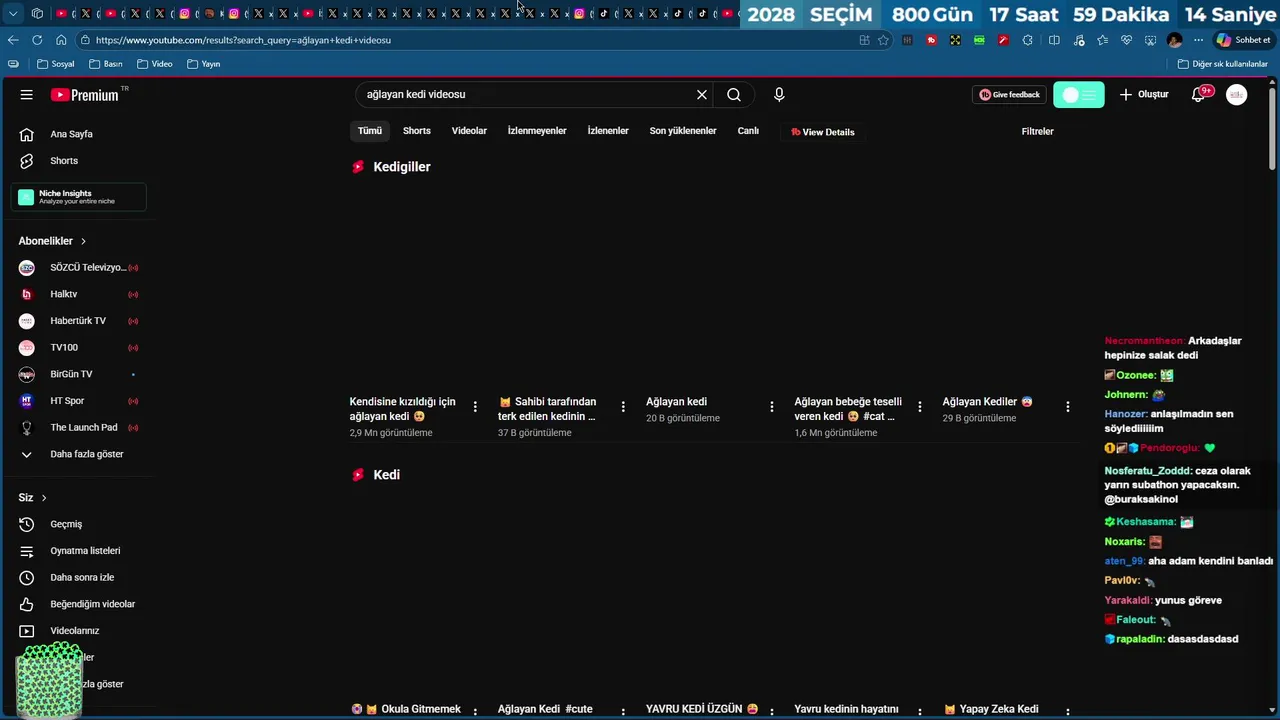The height and width of the screenshot is (720, 1280).
Task: Open browser extensions puzzle icon
Action: click(1027, 40)
